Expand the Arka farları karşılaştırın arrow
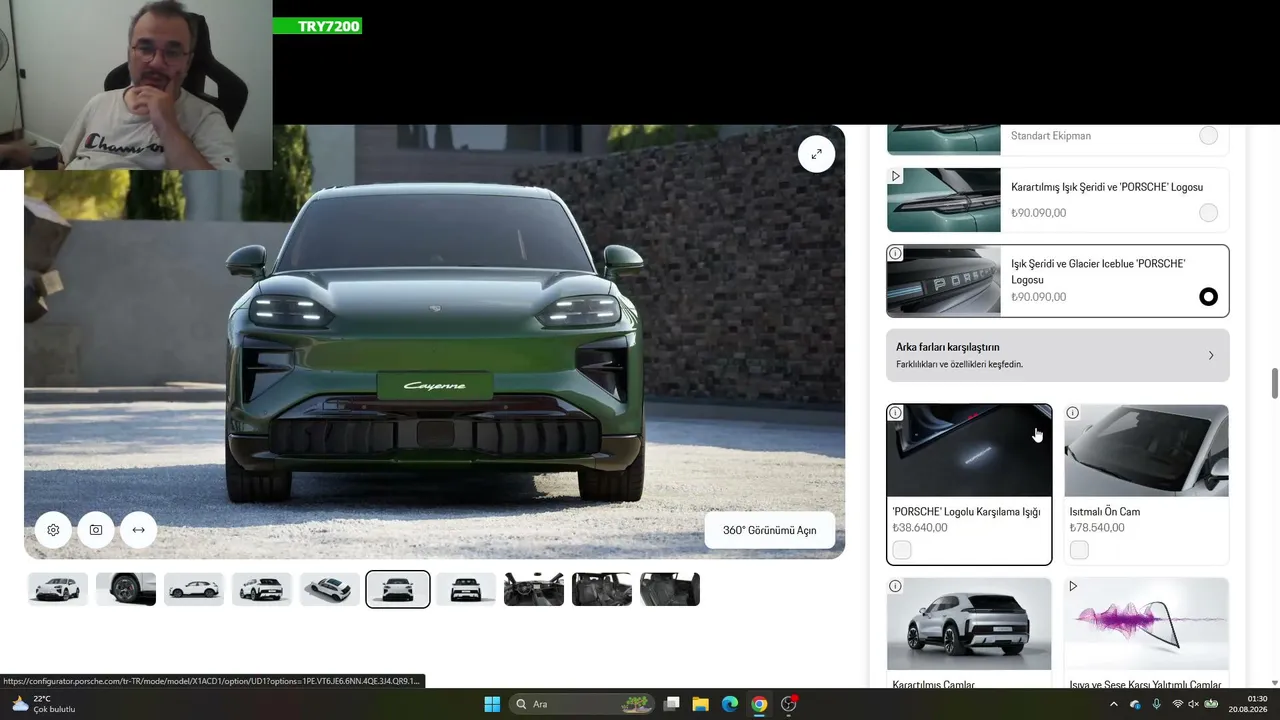 click(1211, 355)
